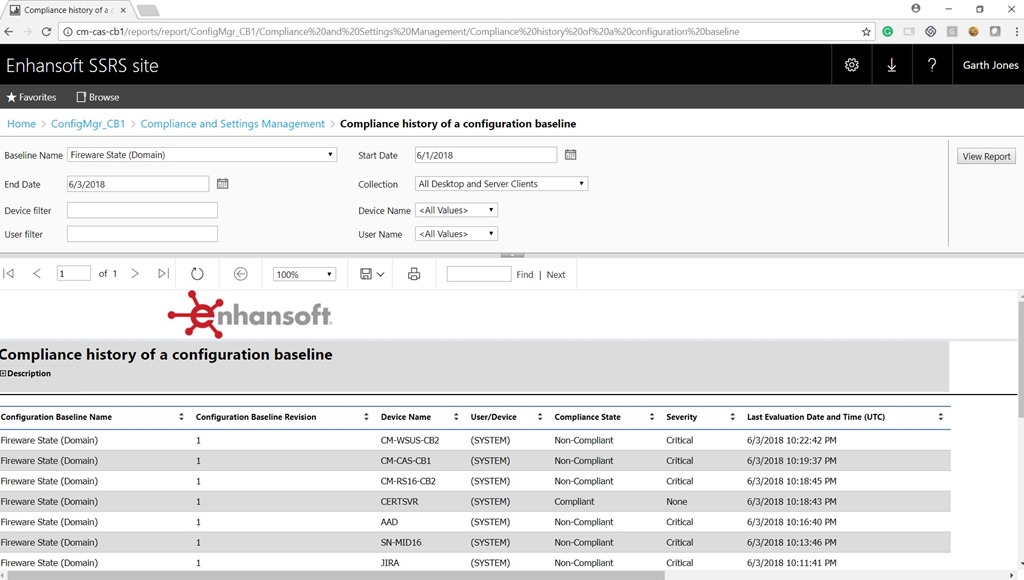Print the report using printer icon
The image size is (1024, 580).
point(414,274)
